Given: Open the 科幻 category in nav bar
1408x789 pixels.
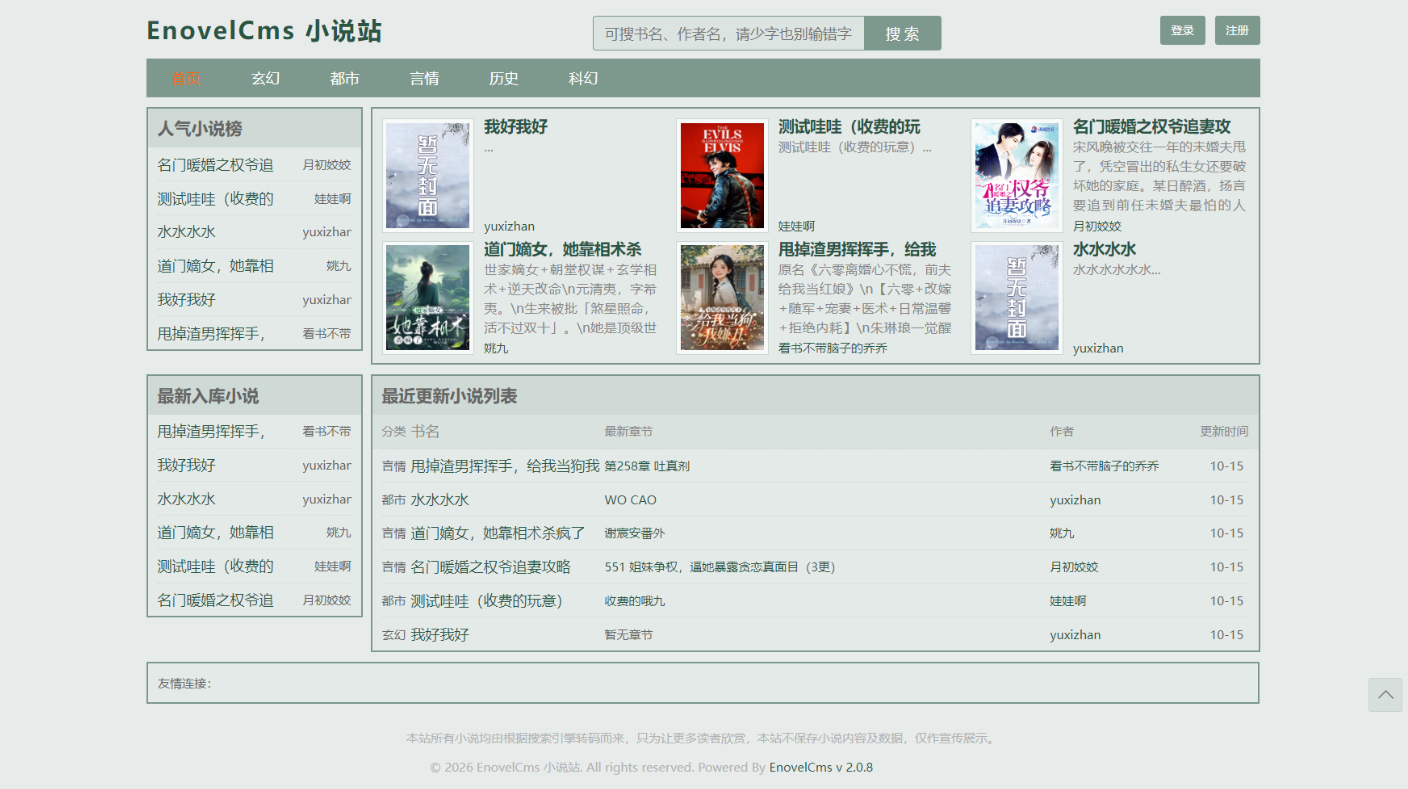Looking at the screenshot, I should pos(583,78).
